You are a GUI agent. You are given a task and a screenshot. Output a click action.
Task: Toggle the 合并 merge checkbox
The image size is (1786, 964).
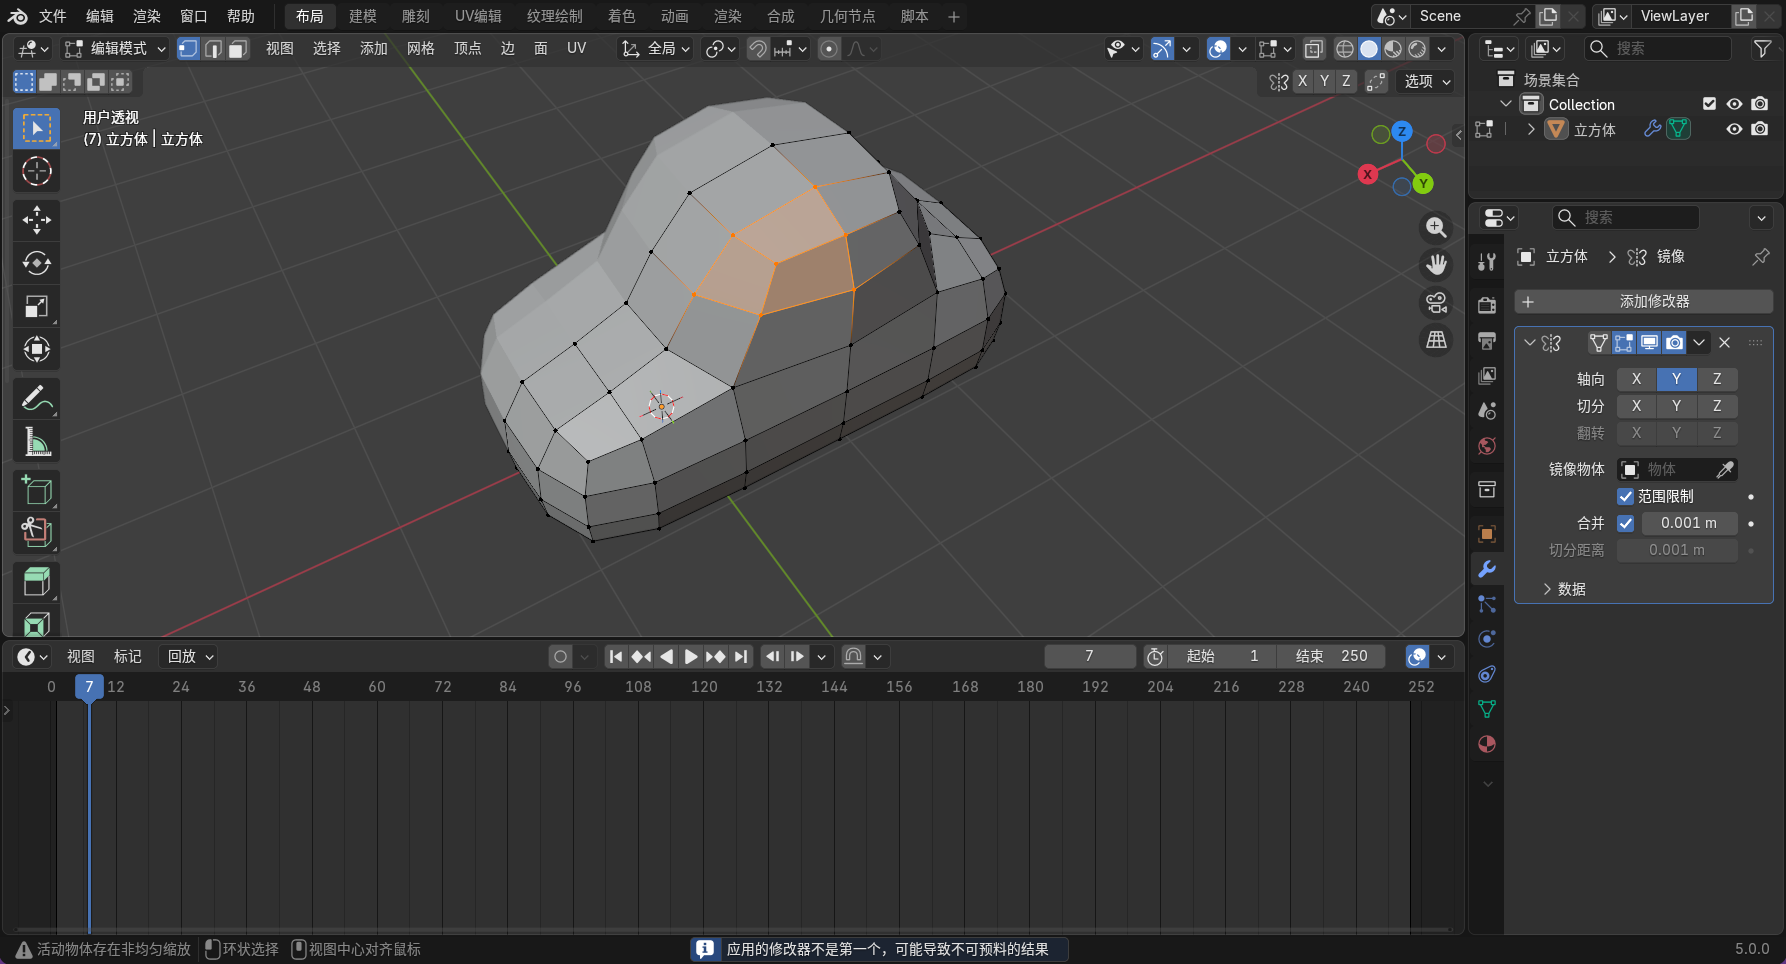pos(1626,523)
